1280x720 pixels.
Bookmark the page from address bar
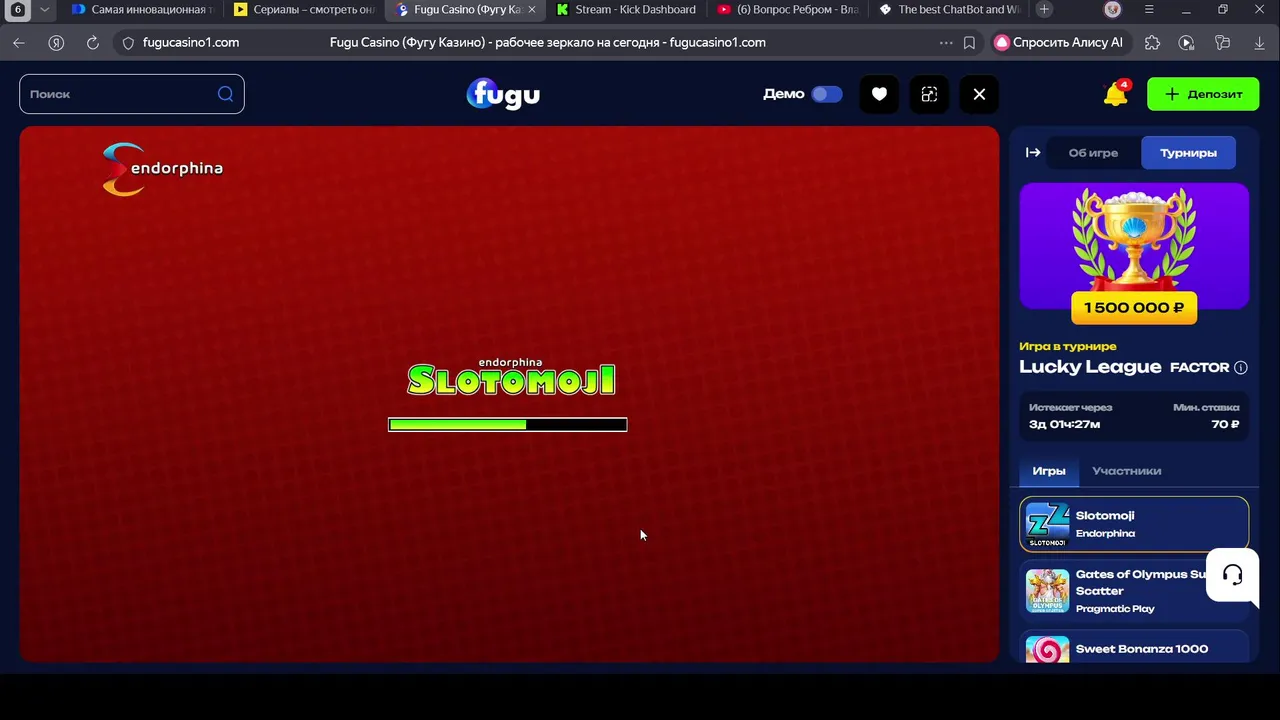[969, 43]
